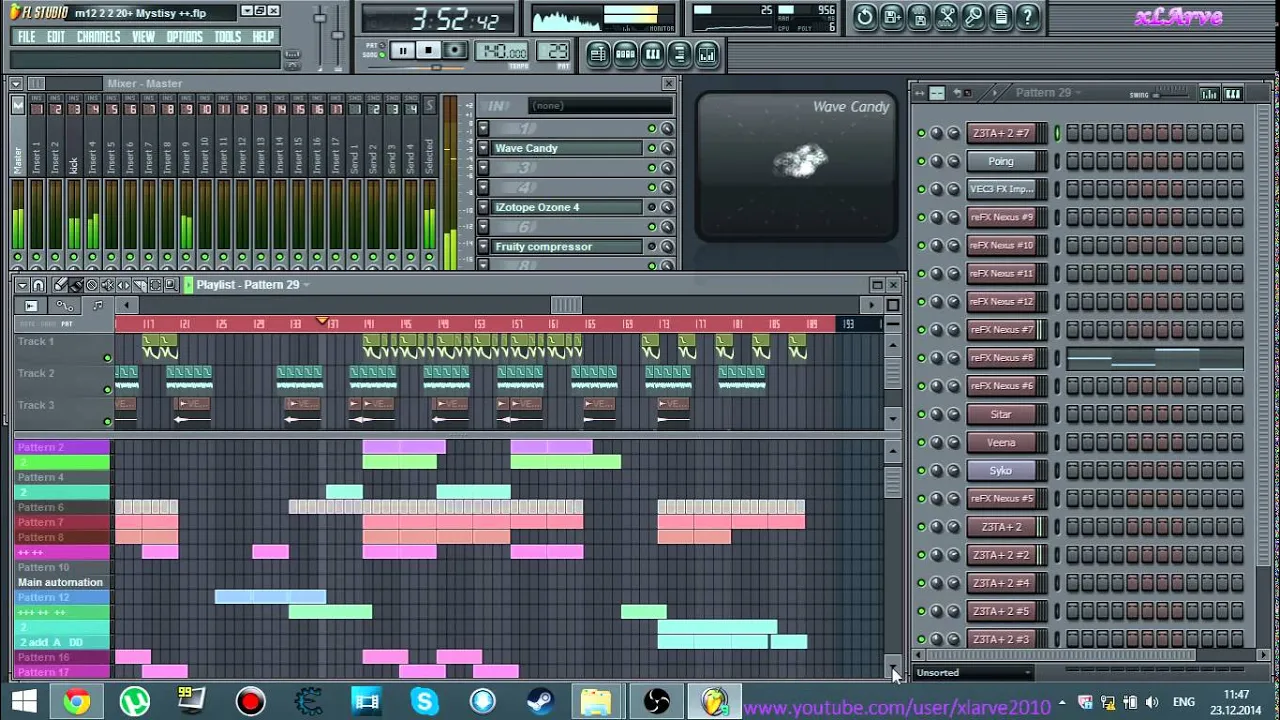Image resolution: width=1280 pixels, height=720 pixels.
Task: Click the pattern number 29 display
Action: point(554,52)
